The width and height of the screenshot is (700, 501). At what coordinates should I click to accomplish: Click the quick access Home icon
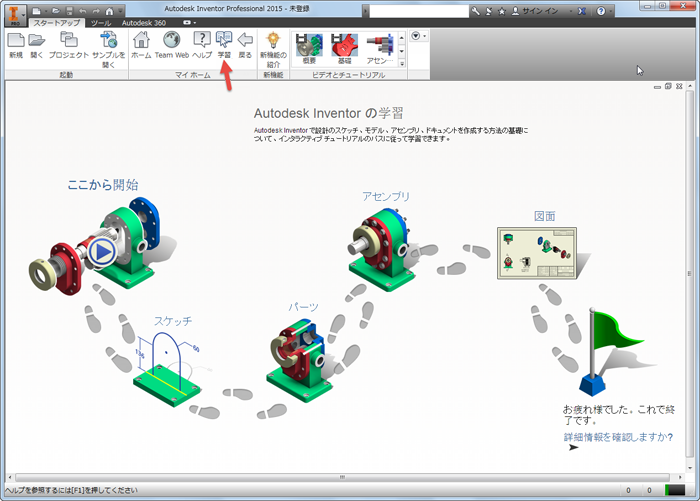click(x=109, y=11)
